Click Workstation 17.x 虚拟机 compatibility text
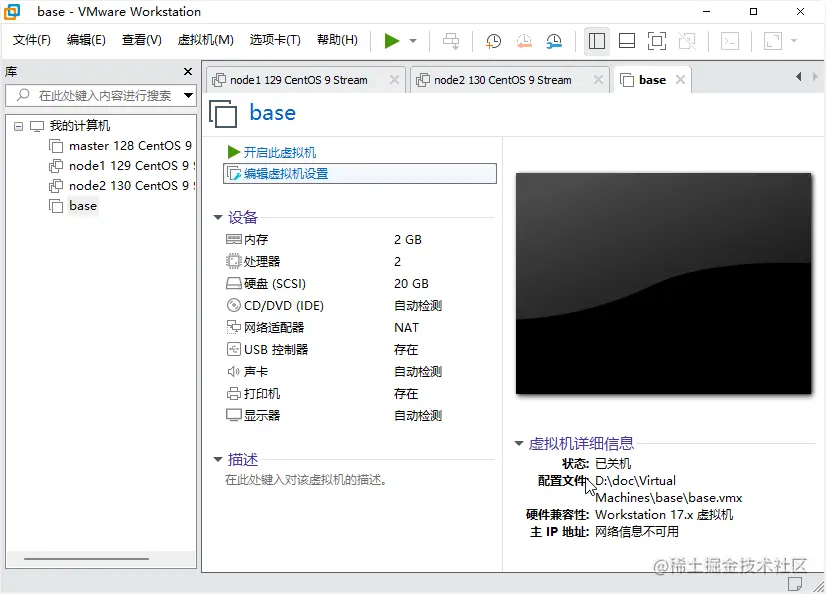This screenshot has height=594, width=826. click(664, 514)
